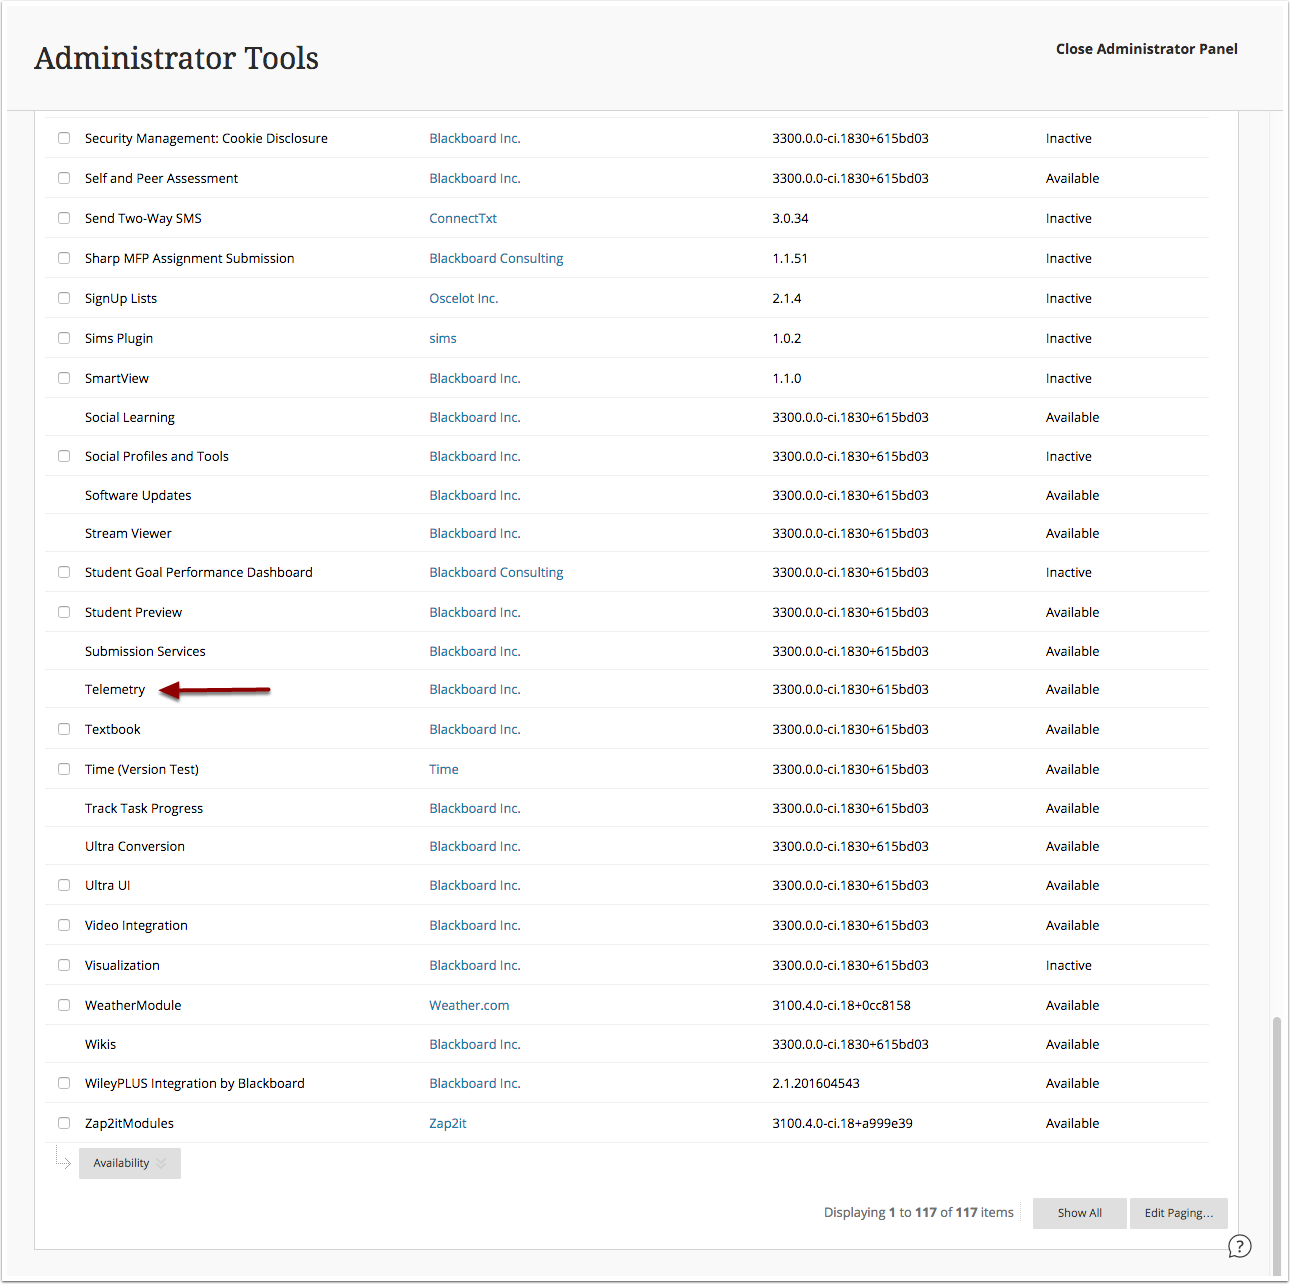Click the Available status for Self and Peer Assessment
Screen dimensions: 1290x1284
pyautogui.click(x=1072, y=178)
